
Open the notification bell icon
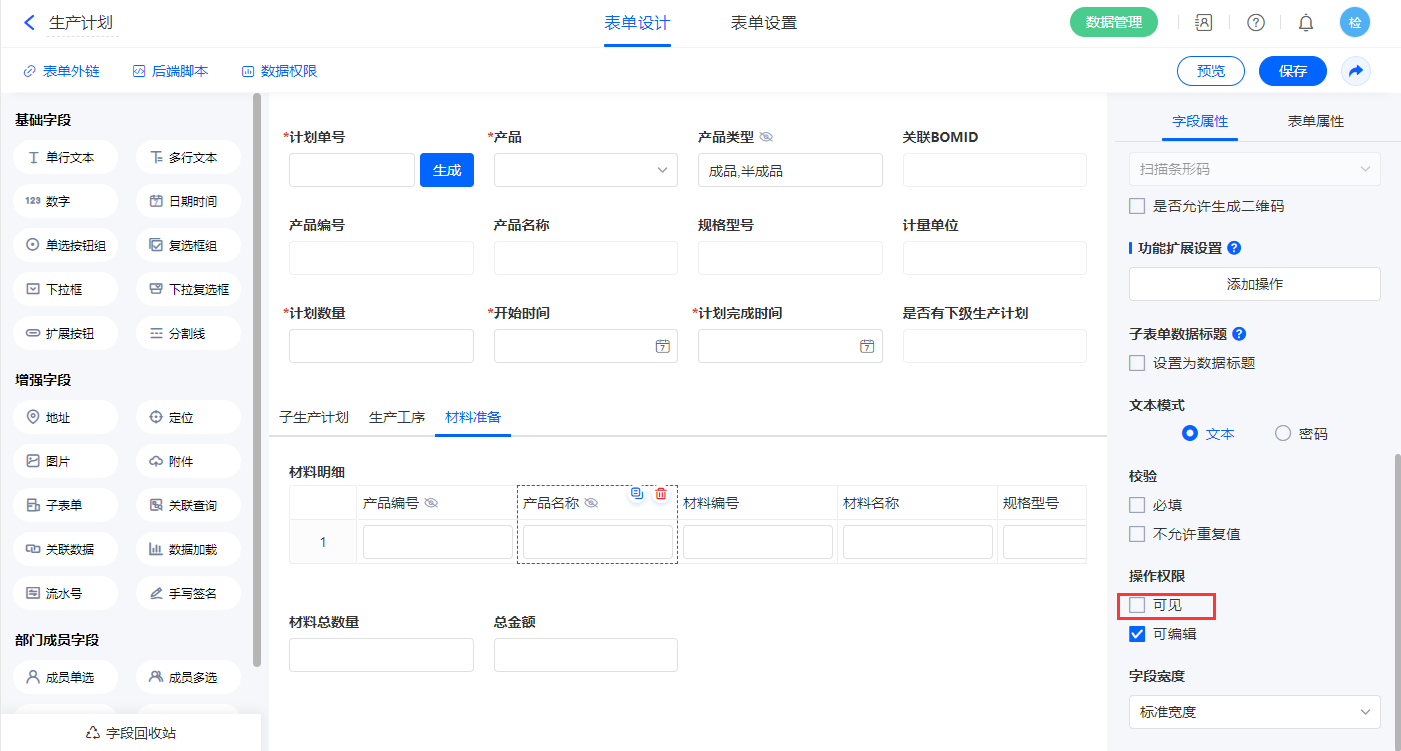(x=1306, y=23)
